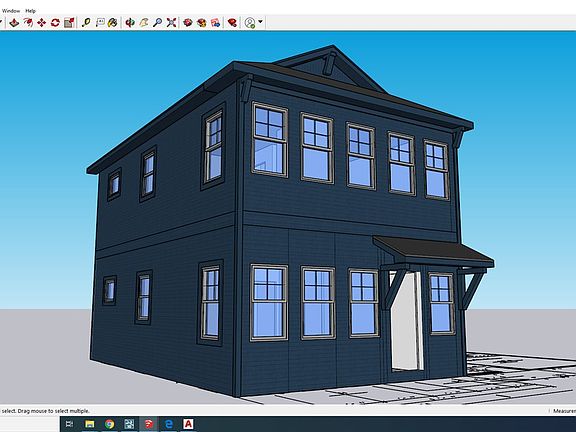Open Google Chrome from the taskbar
576x432 pixels.
109,424
